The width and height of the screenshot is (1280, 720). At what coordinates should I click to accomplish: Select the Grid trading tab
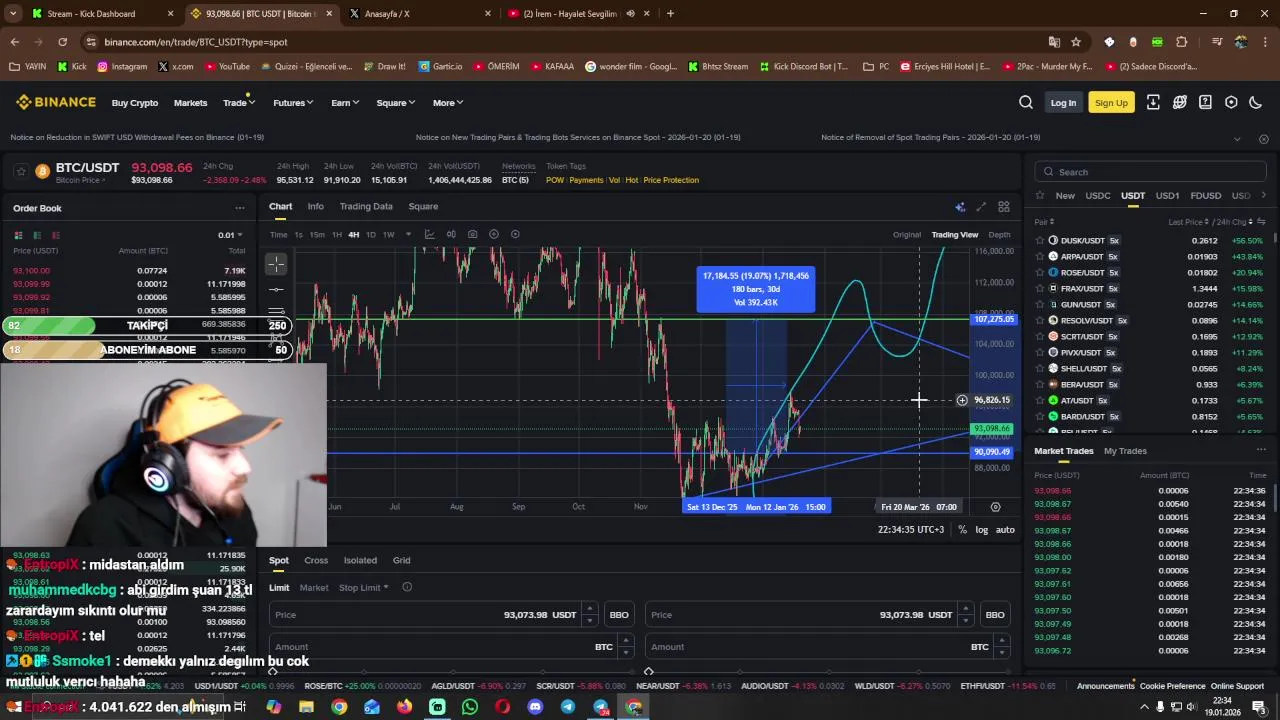402,561
